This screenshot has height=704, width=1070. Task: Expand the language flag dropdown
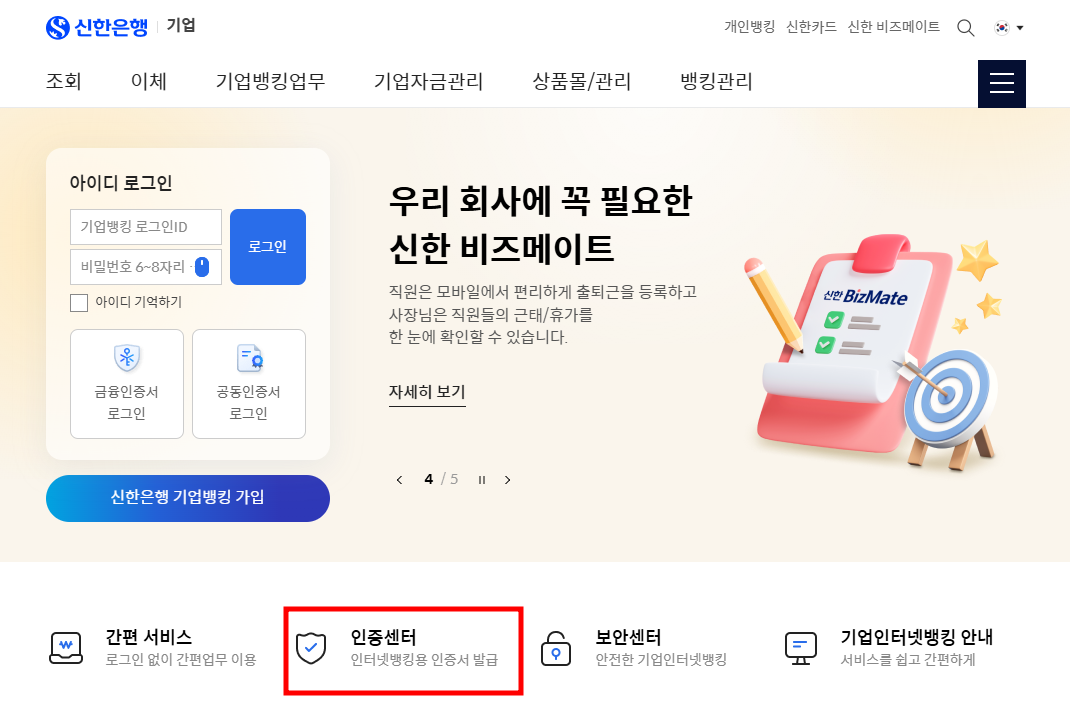click(1009, 28)
